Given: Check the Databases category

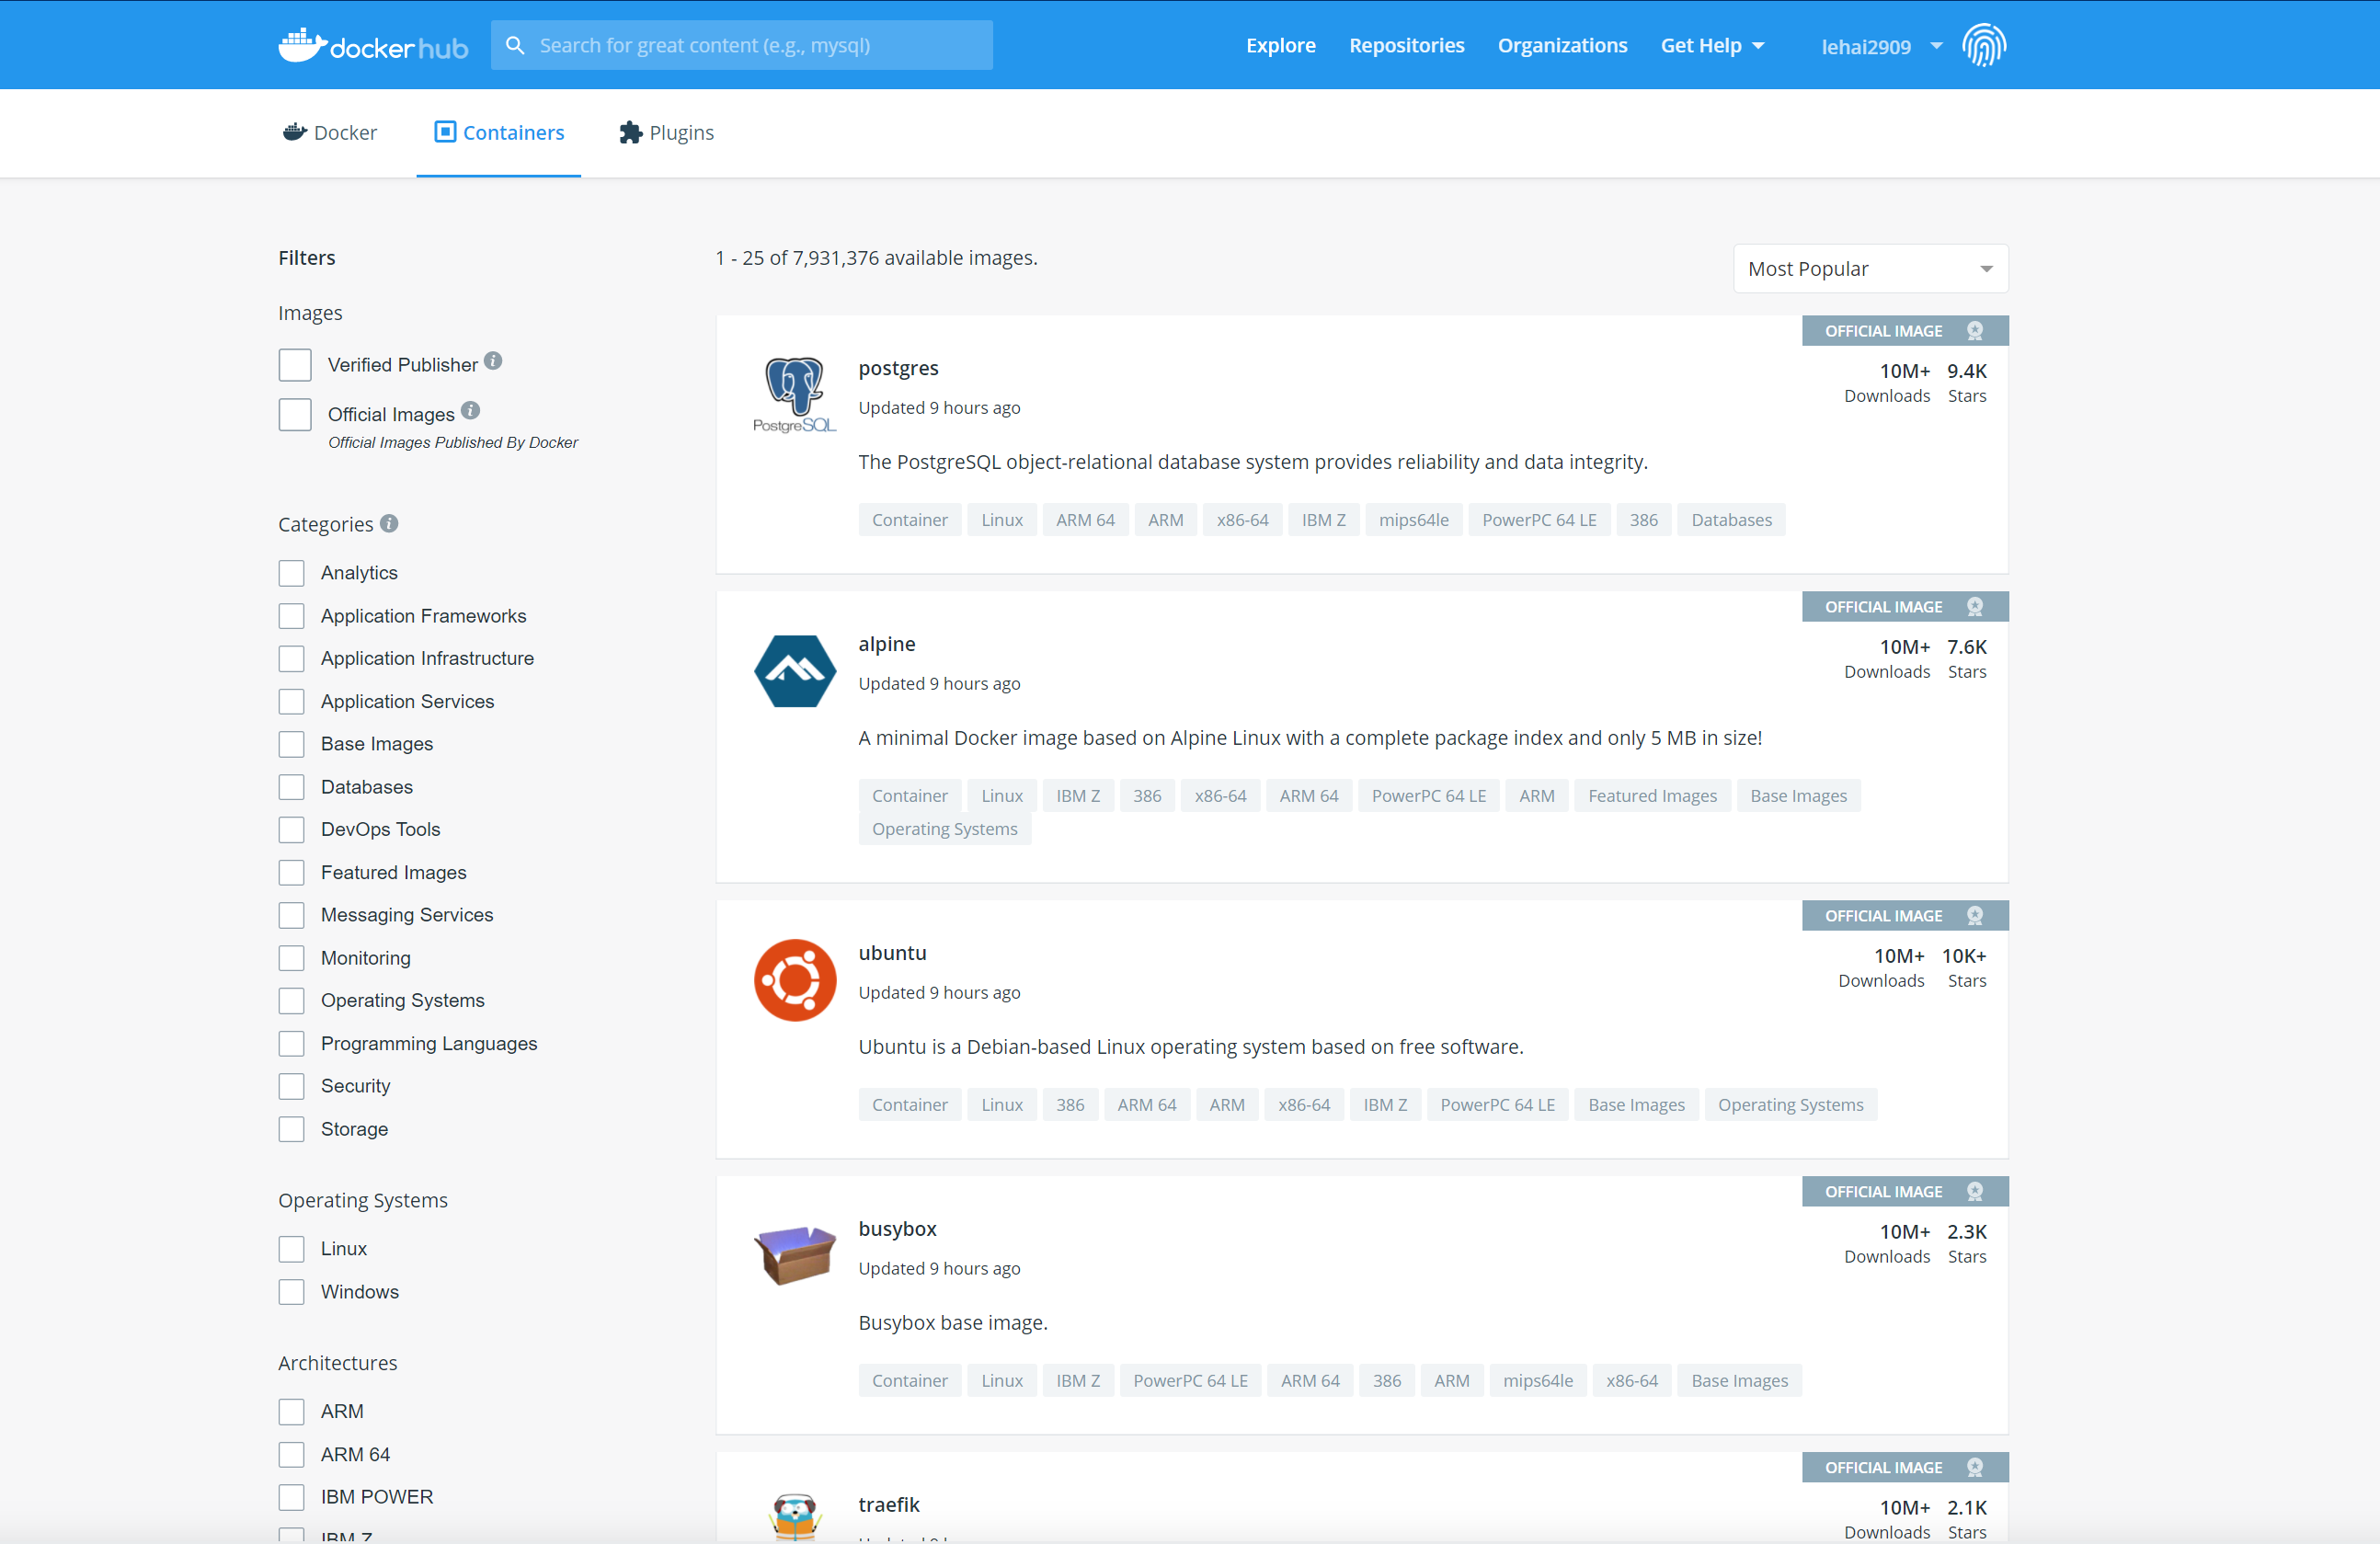Looking at the screenshot, I should [x=291, y=787].
